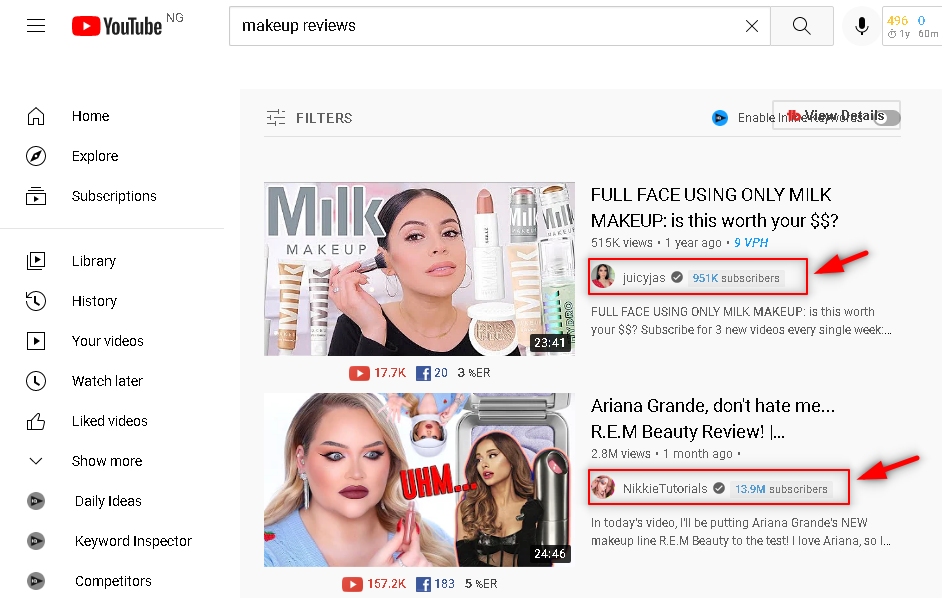Play the Milk Makeup video thumbnail
The height and width of the screenshot is (598, 942).
(x=419, y=269)
